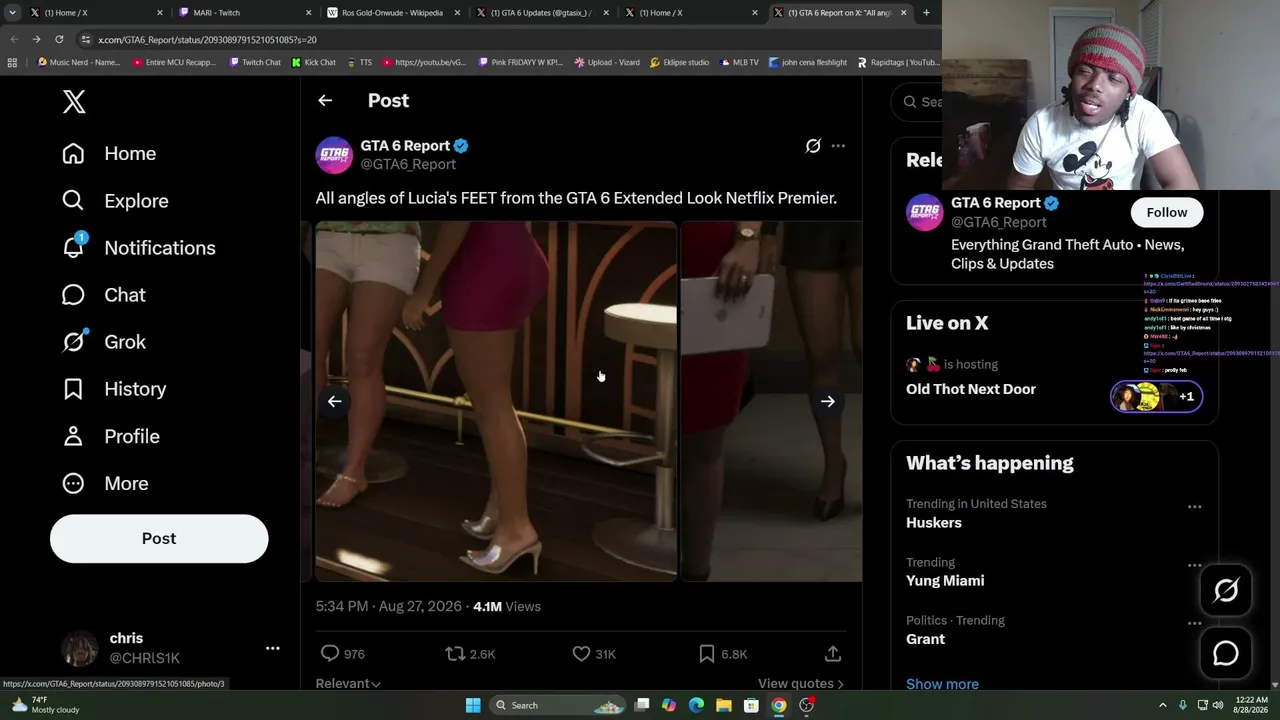The width and height of the screenshot is (1280, 720).
Task: Open the floating chat messages button
Action: pos(1226,653)
